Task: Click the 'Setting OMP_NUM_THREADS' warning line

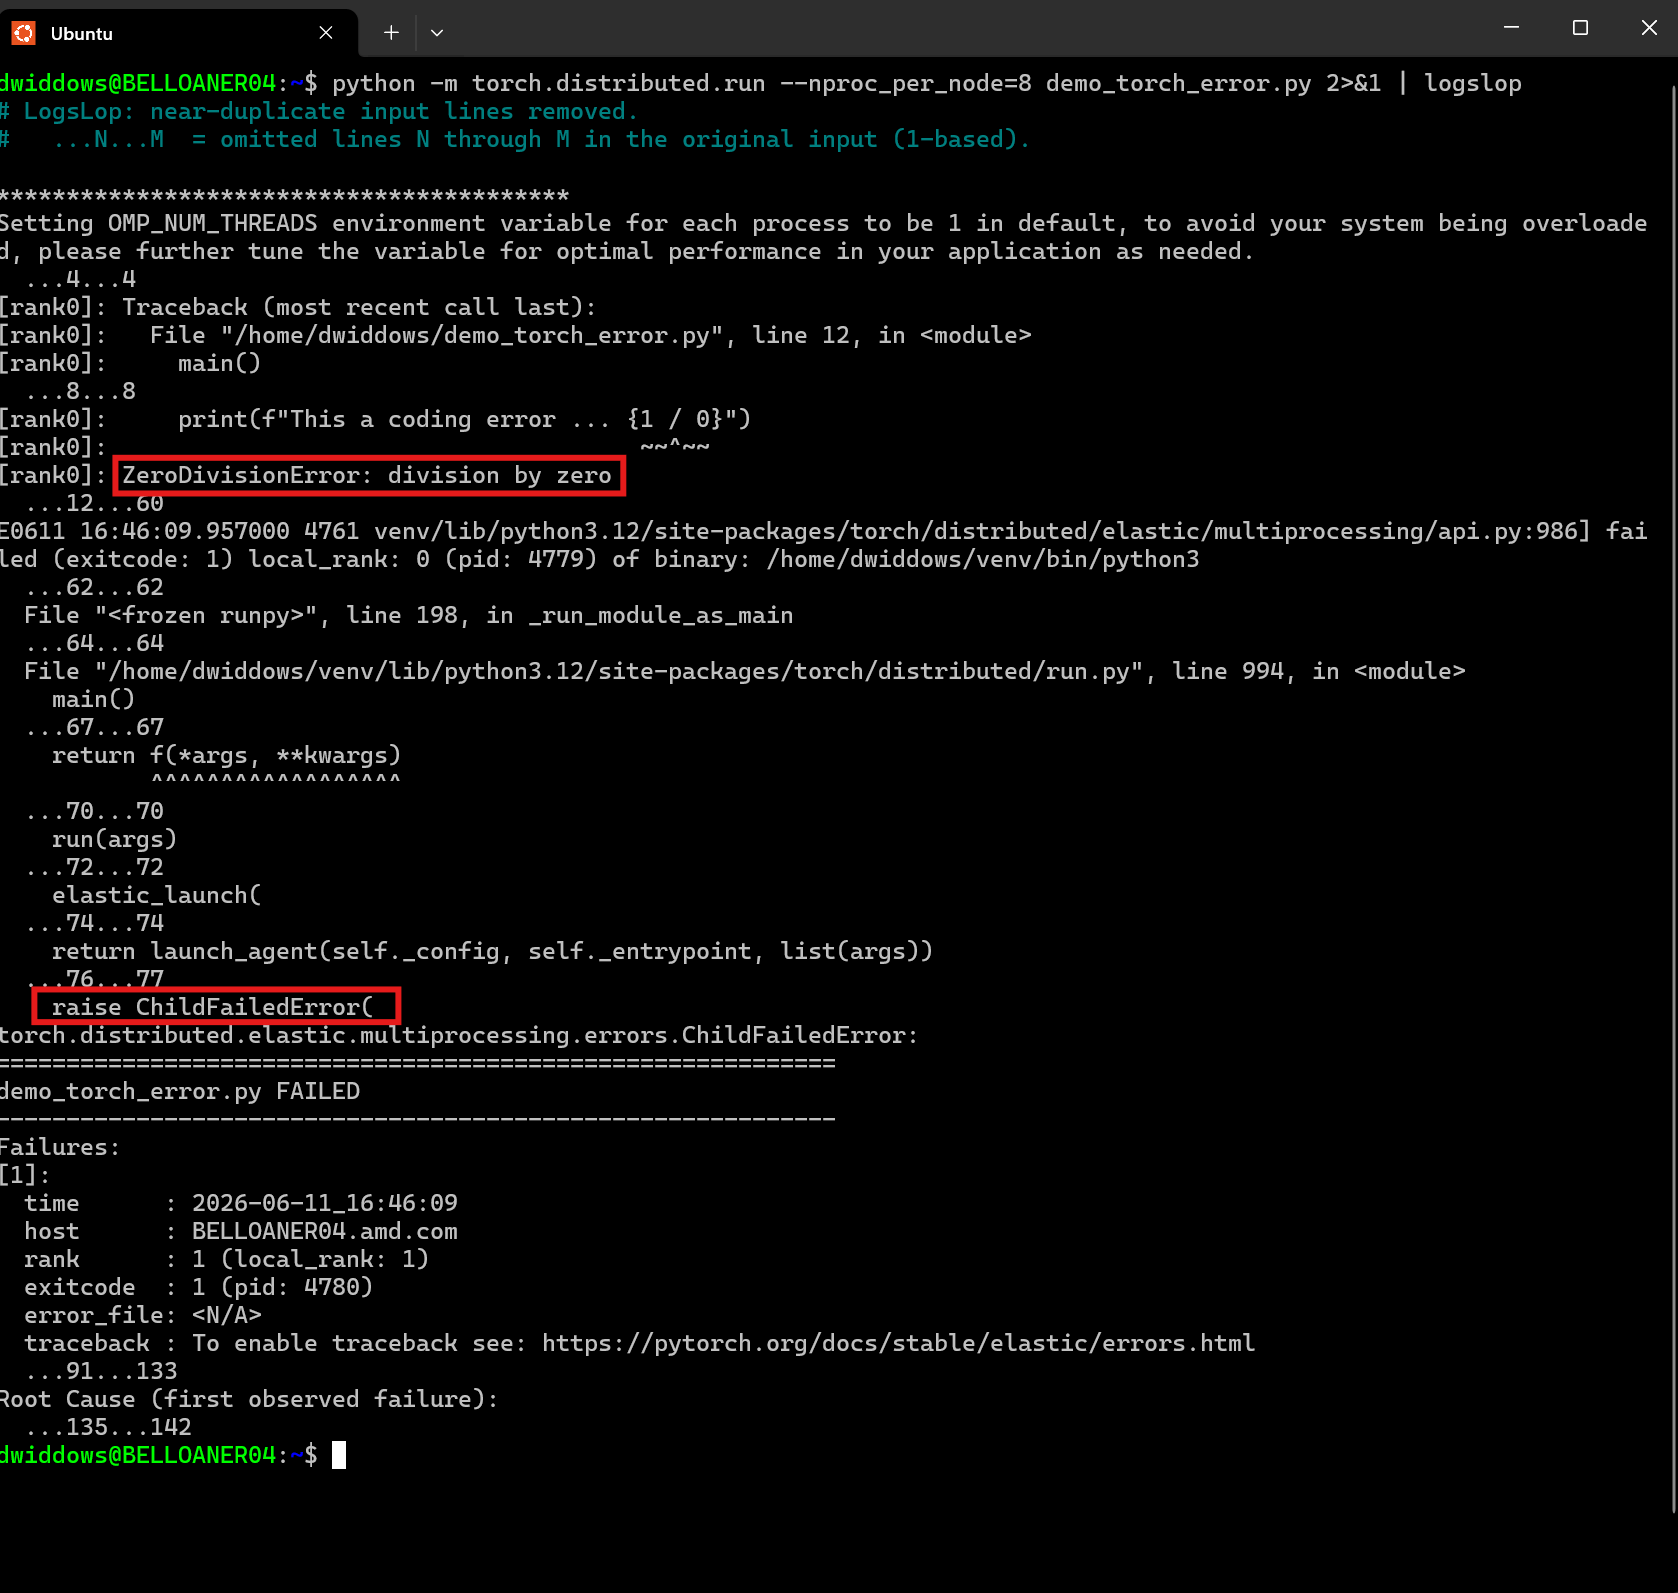Action: tap(824, 237)
